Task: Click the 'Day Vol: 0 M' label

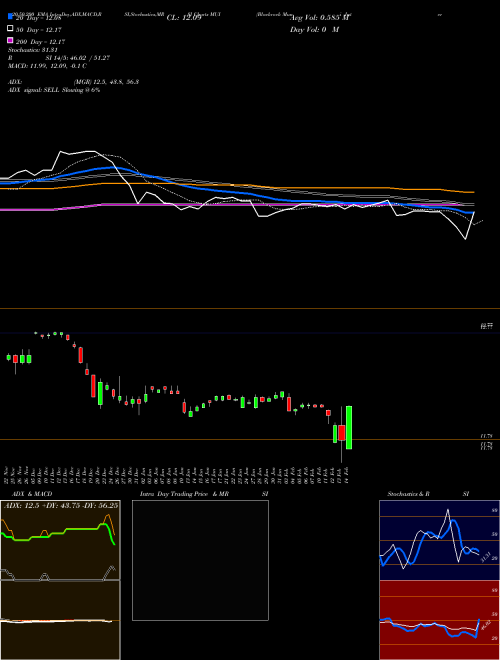Action: point(314,30)
